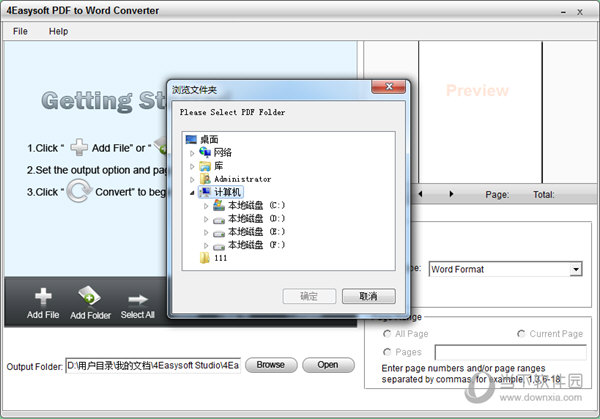Screen dimensions: 600x419
Task: Click the Network (网络) icon in tree
Action: pos(205,152)
